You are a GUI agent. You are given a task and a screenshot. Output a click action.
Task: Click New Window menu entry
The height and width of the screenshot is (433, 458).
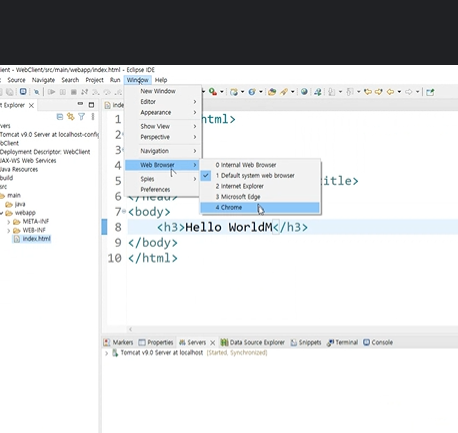tap(162, 91)
